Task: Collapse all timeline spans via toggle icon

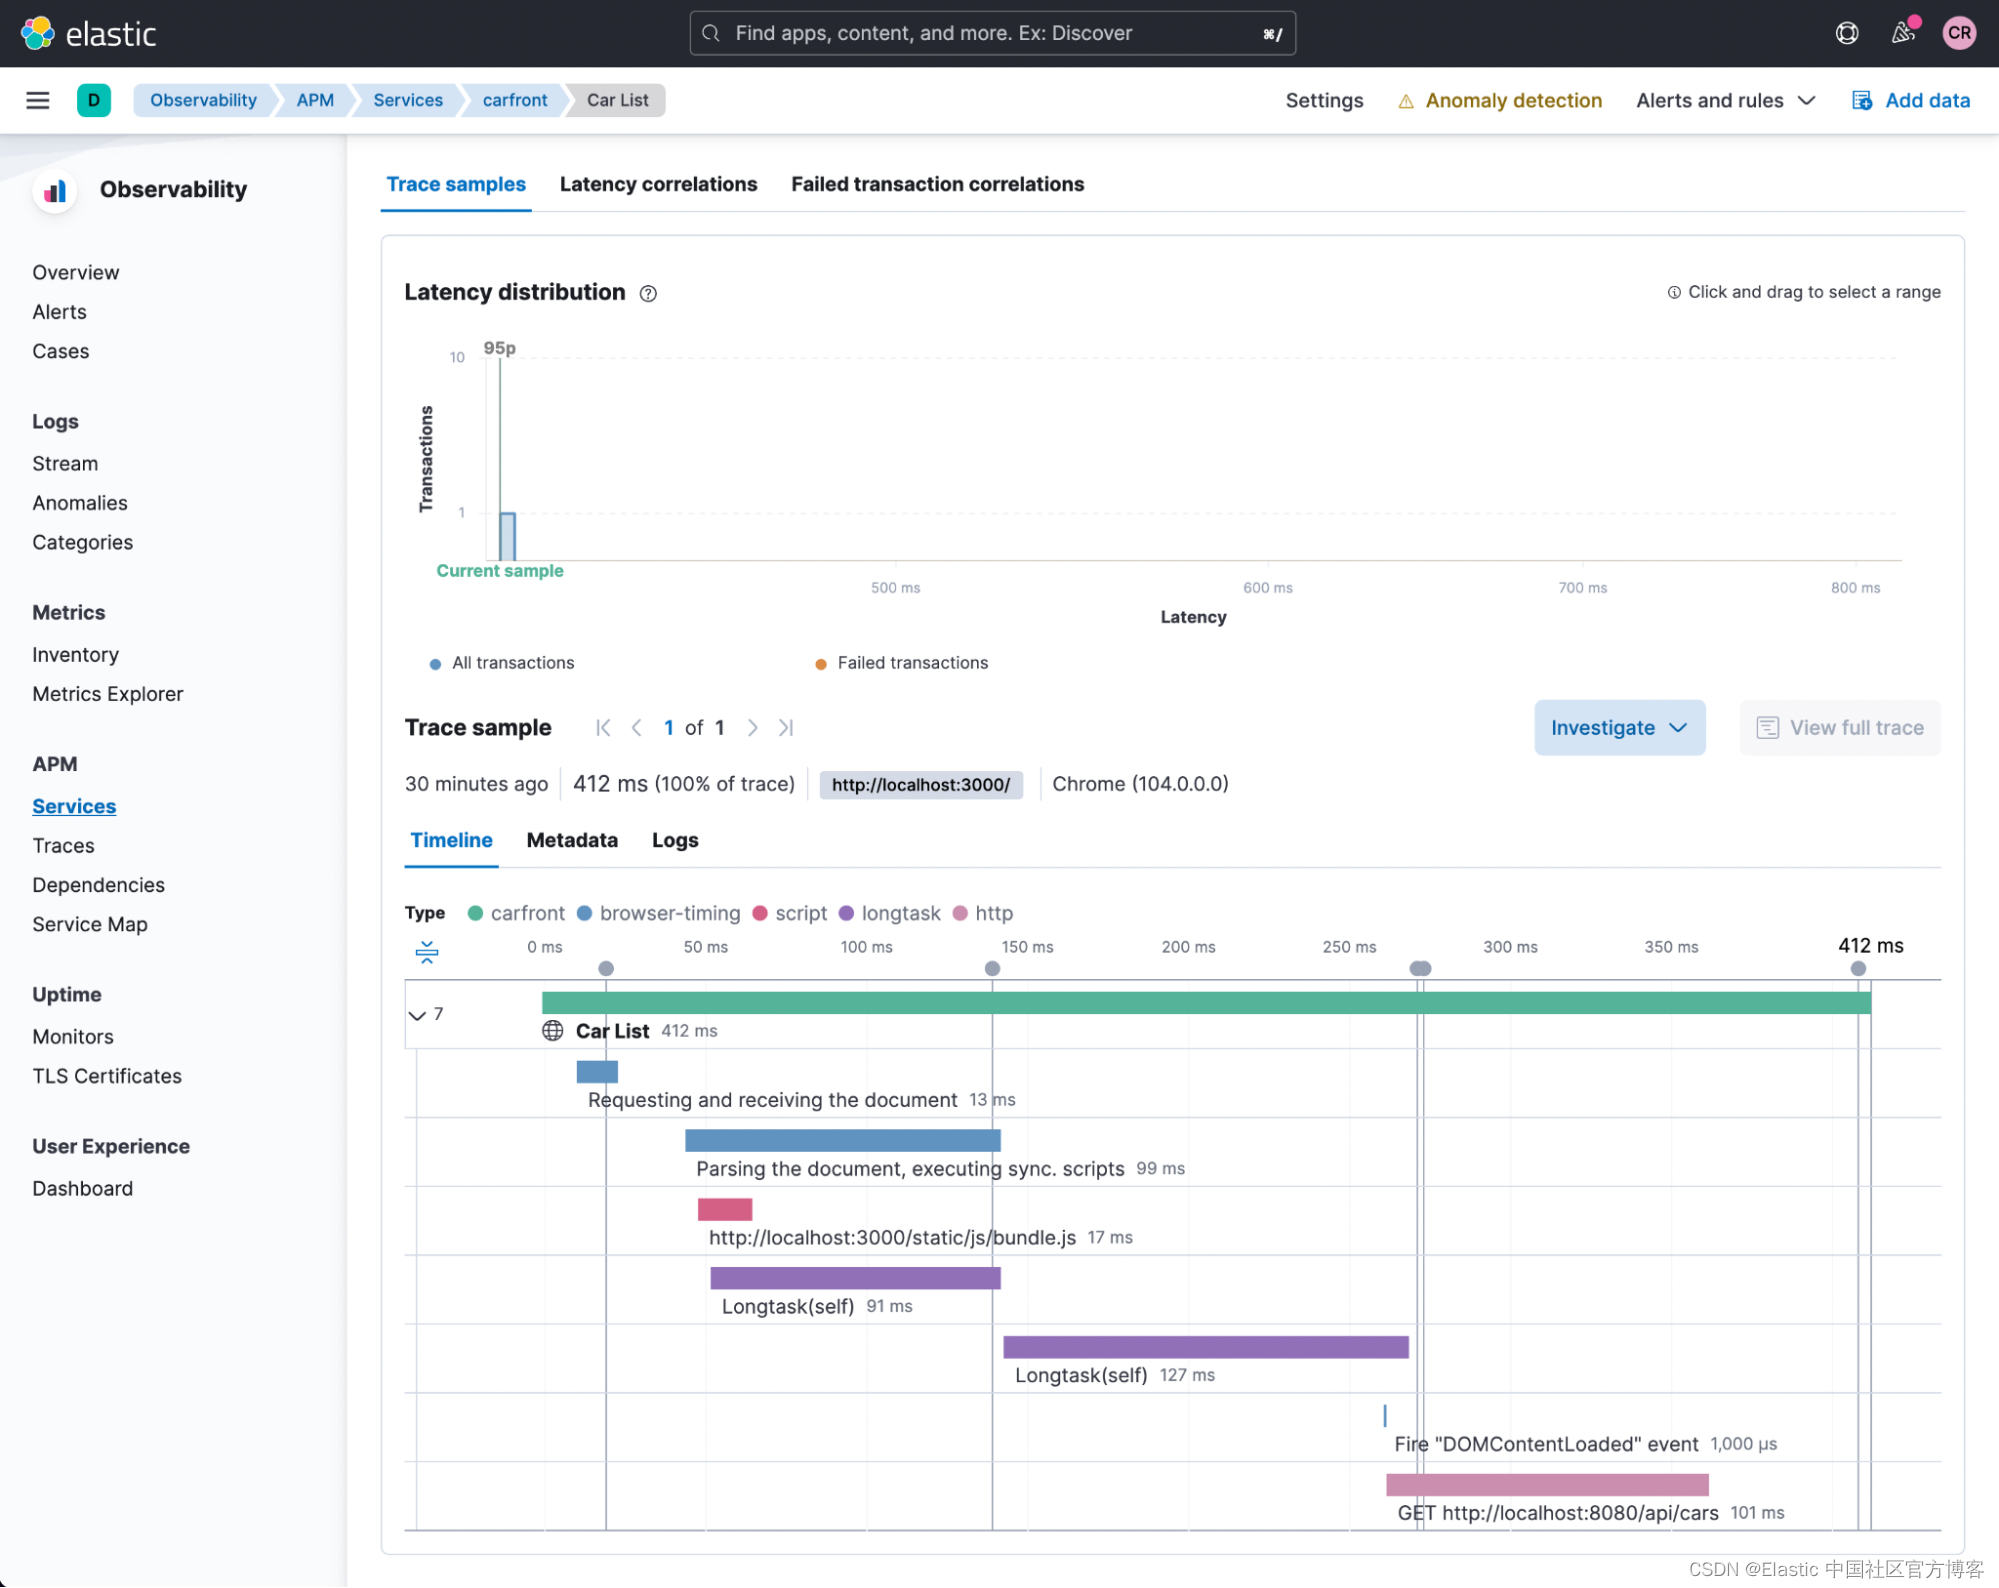Action: 427,951
